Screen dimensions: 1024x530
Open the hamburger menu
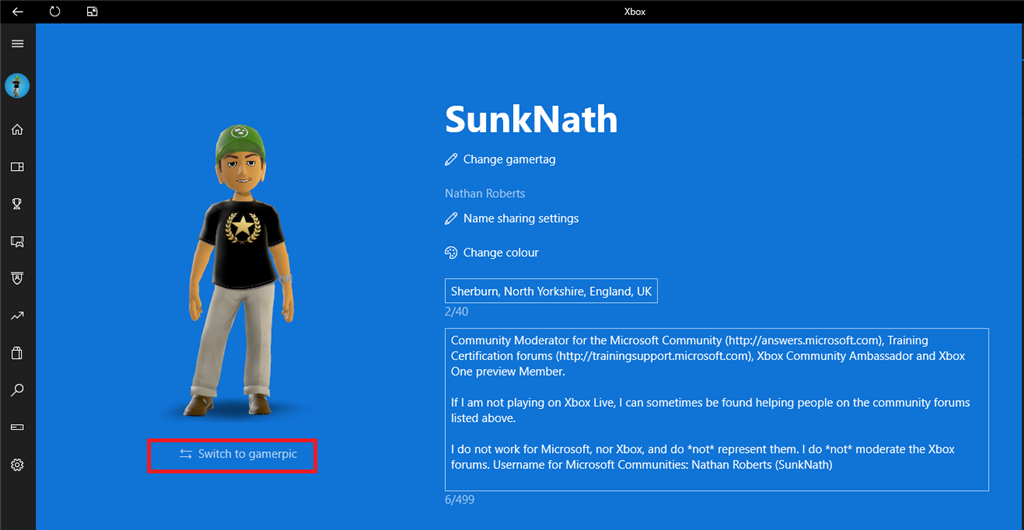[x=18, y=44]
